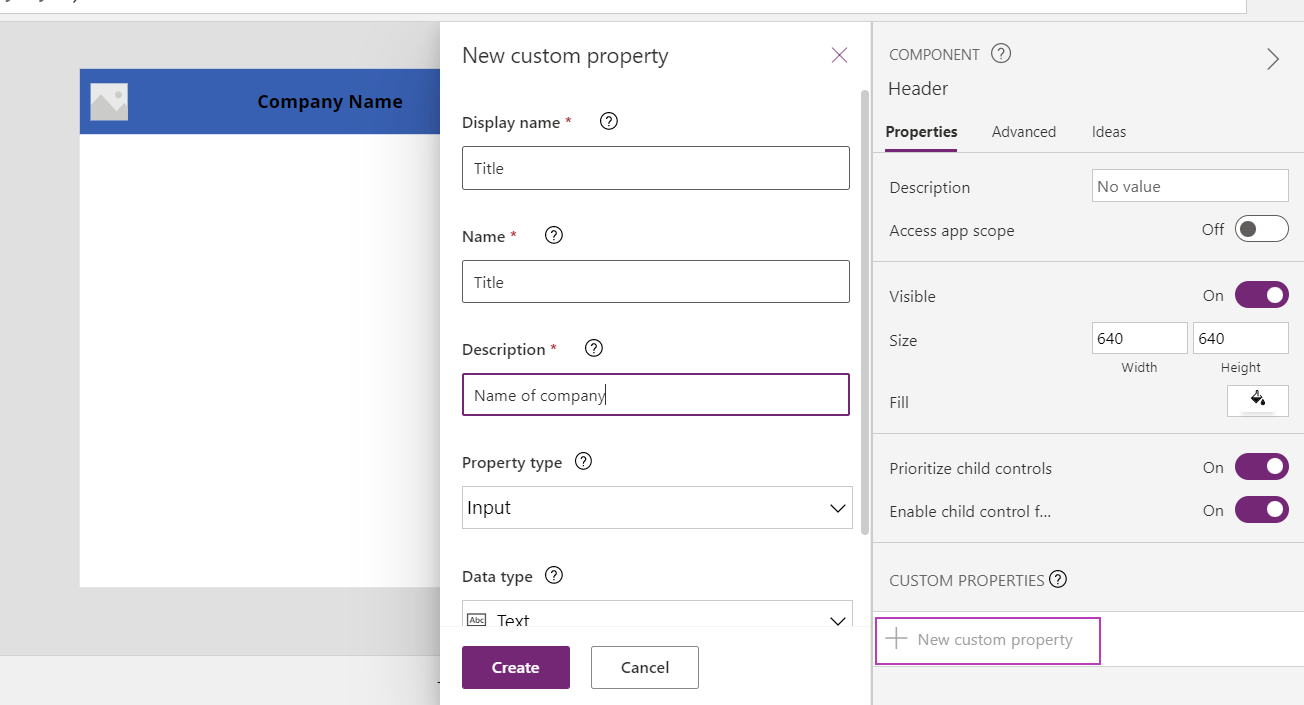Click the Description help icon

coord(593,348)
